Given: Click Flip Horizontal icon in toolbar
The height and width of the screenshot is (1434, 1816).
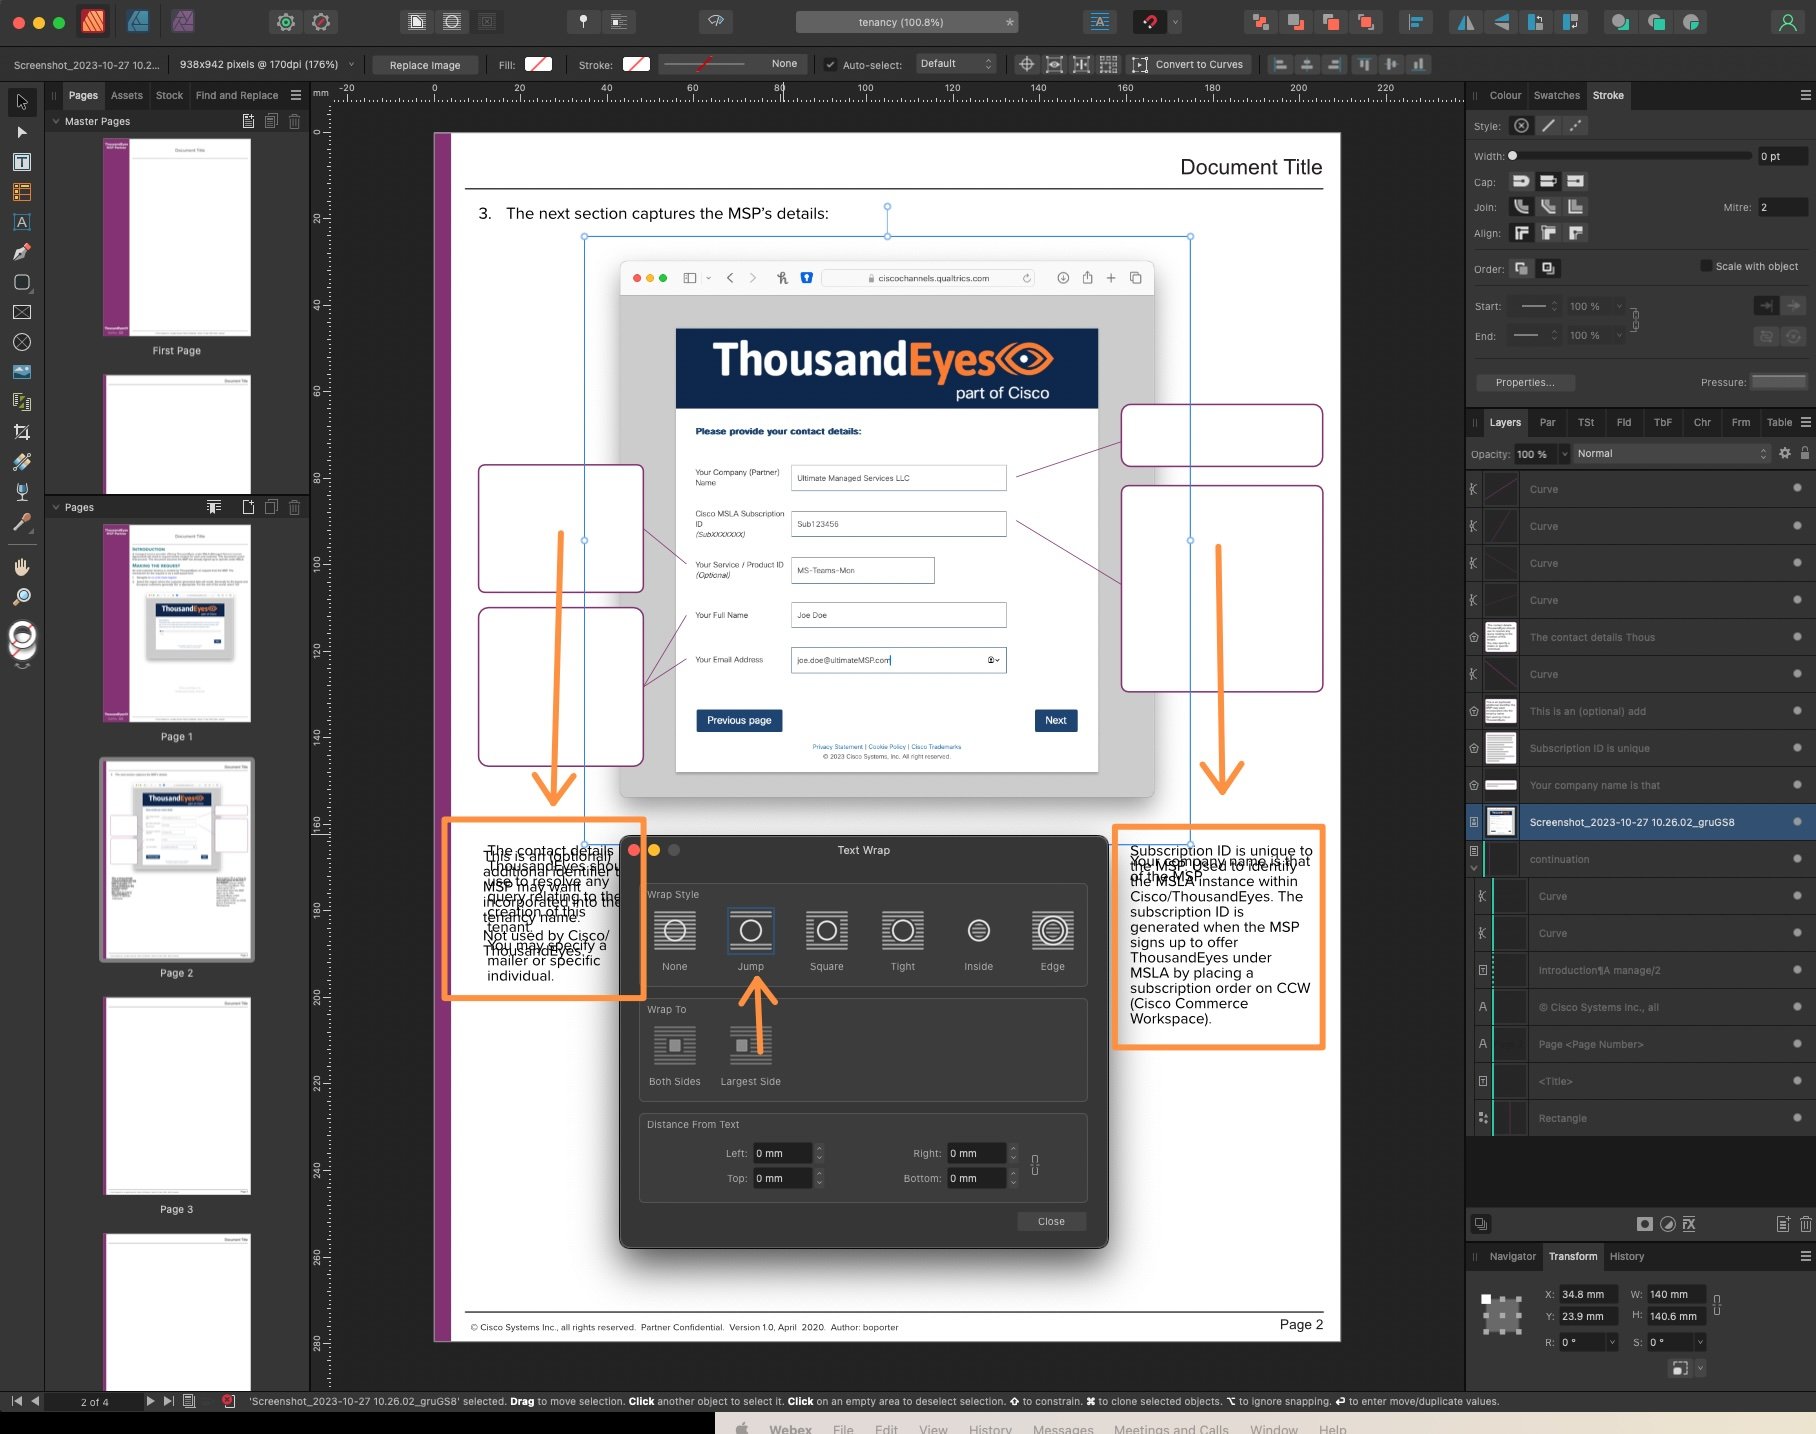Looking at the screenshot, I should 1465,22.
